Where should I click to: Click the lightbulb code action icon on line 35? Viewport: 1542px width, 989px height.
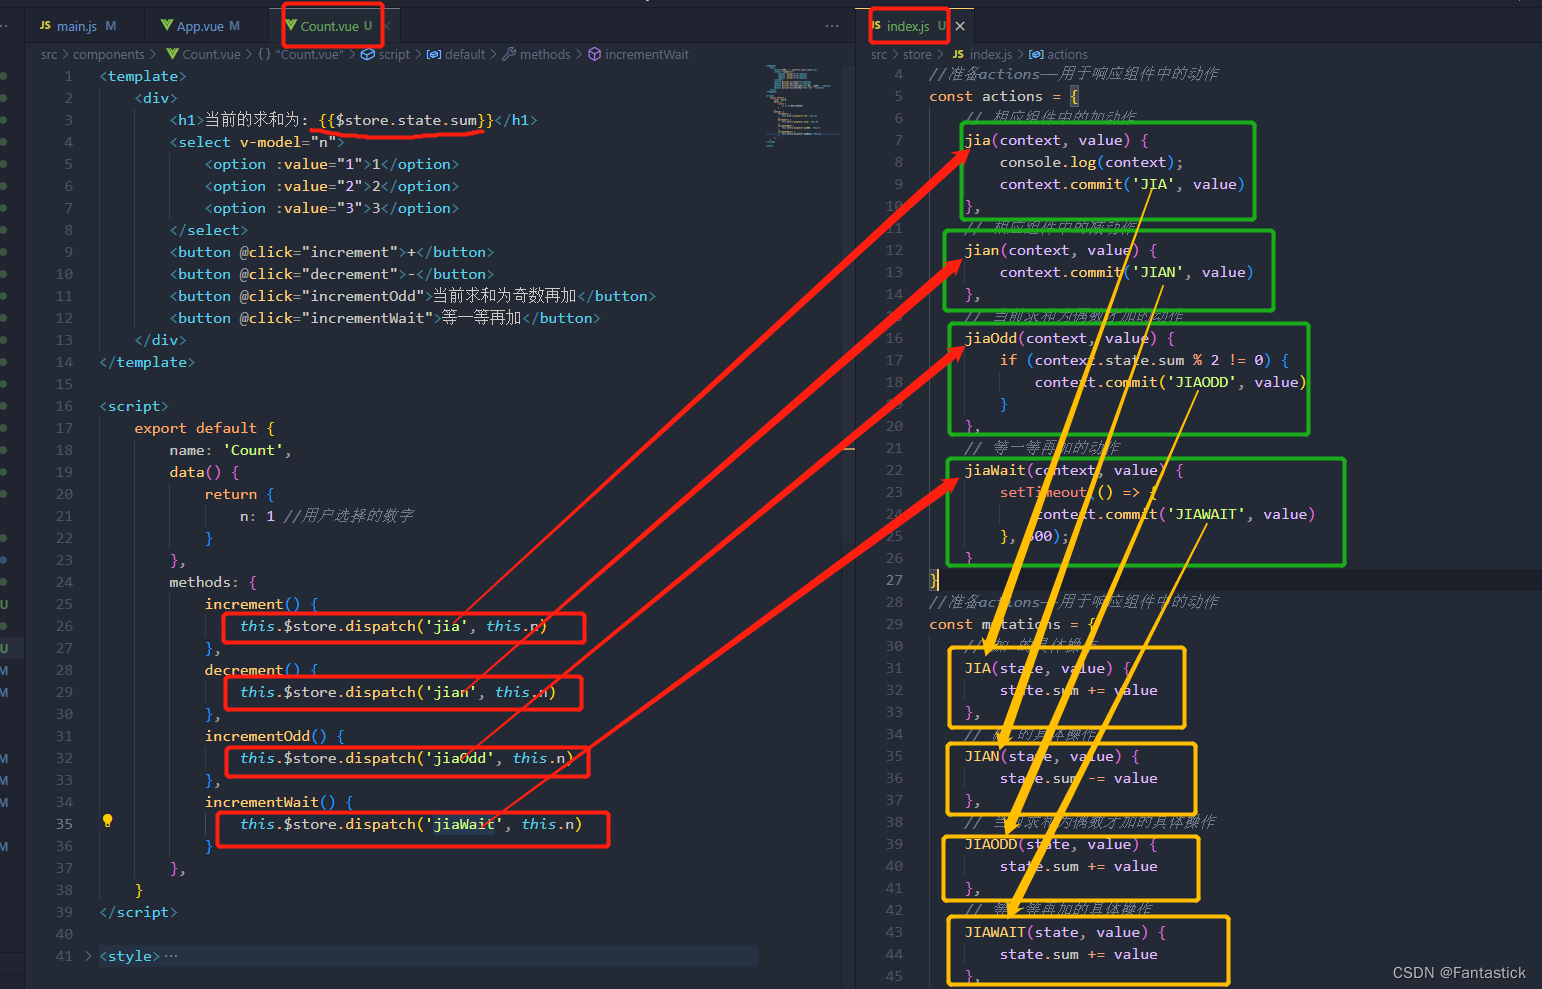click(108, 821)
